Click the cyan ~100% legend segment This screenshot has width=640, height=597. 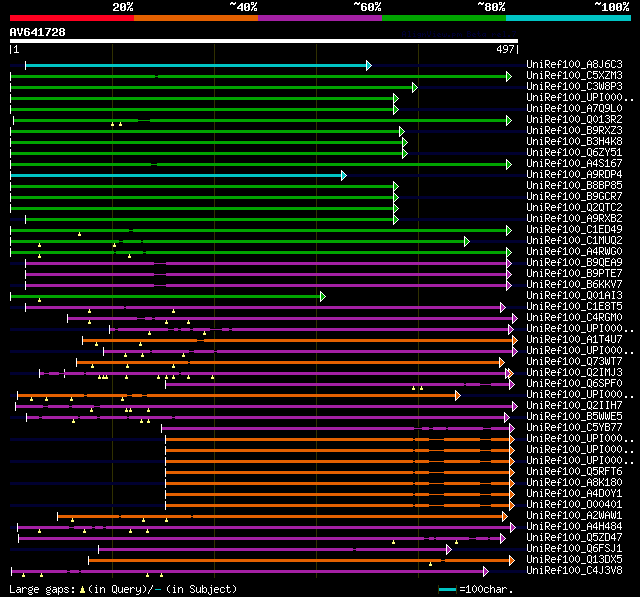[x=569, y=18]
